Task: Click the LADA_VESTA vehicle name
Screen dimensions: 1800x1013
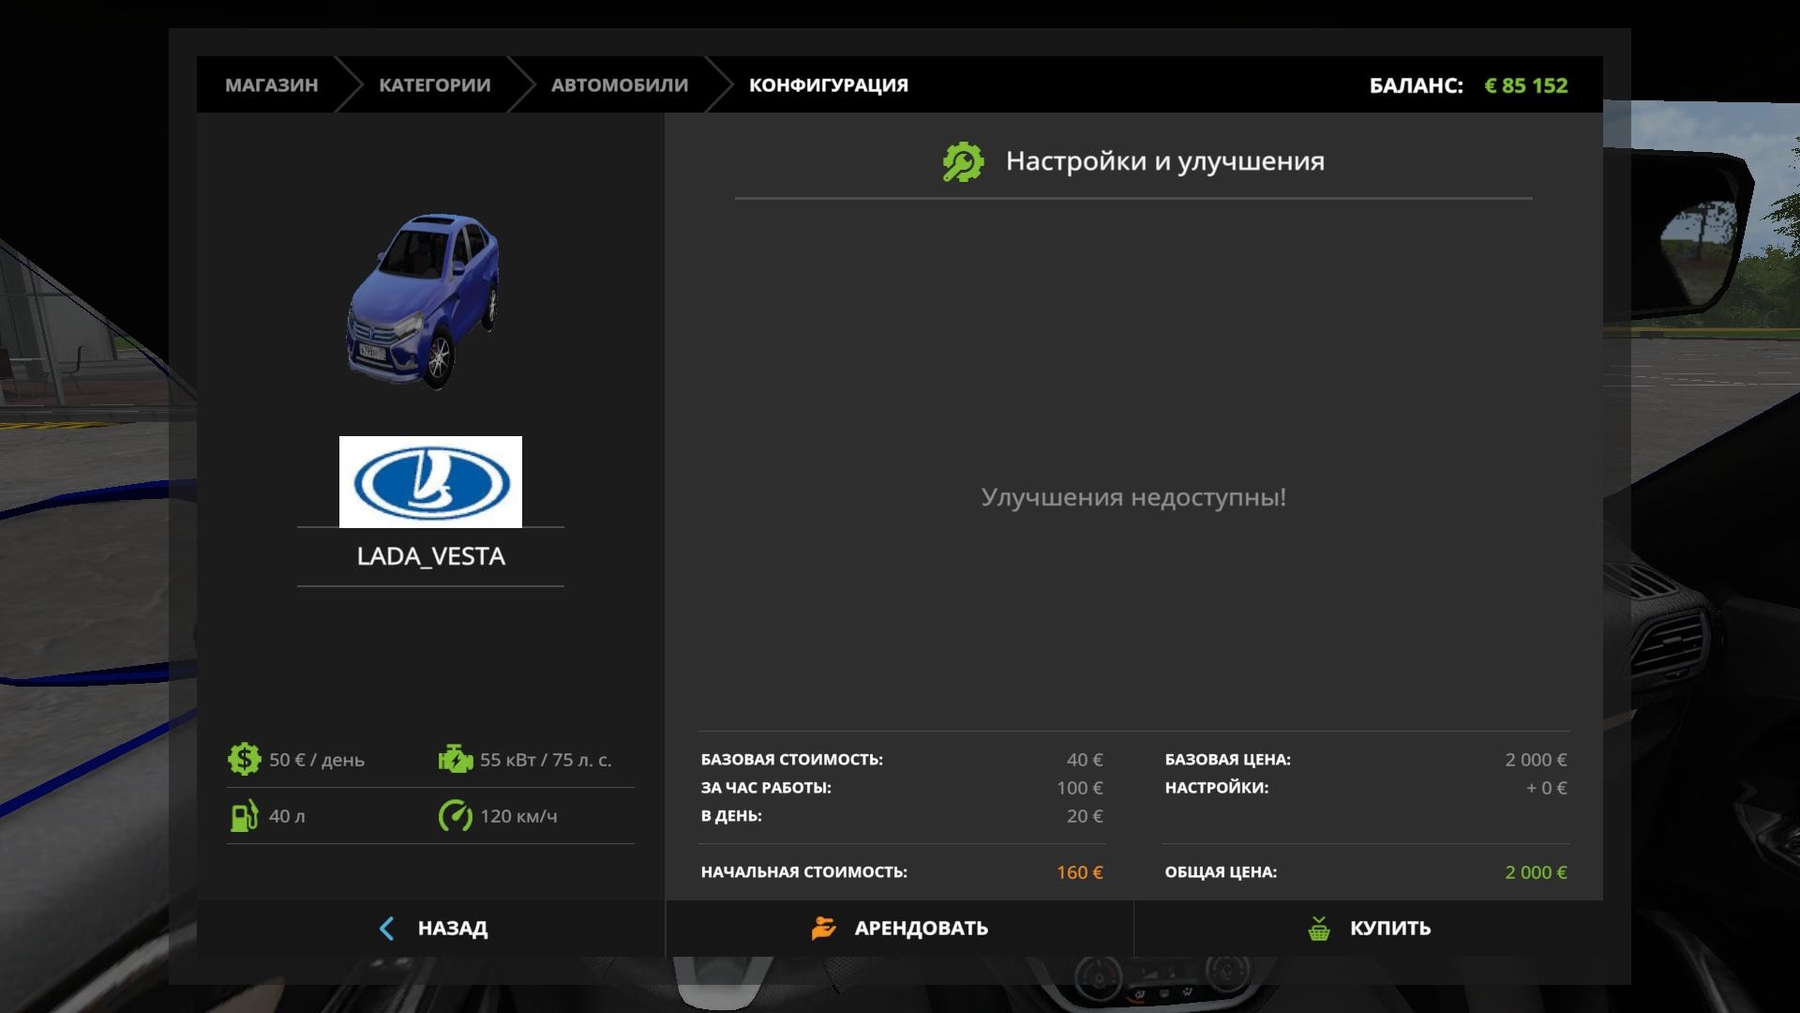Action: (x=430, y=556)
